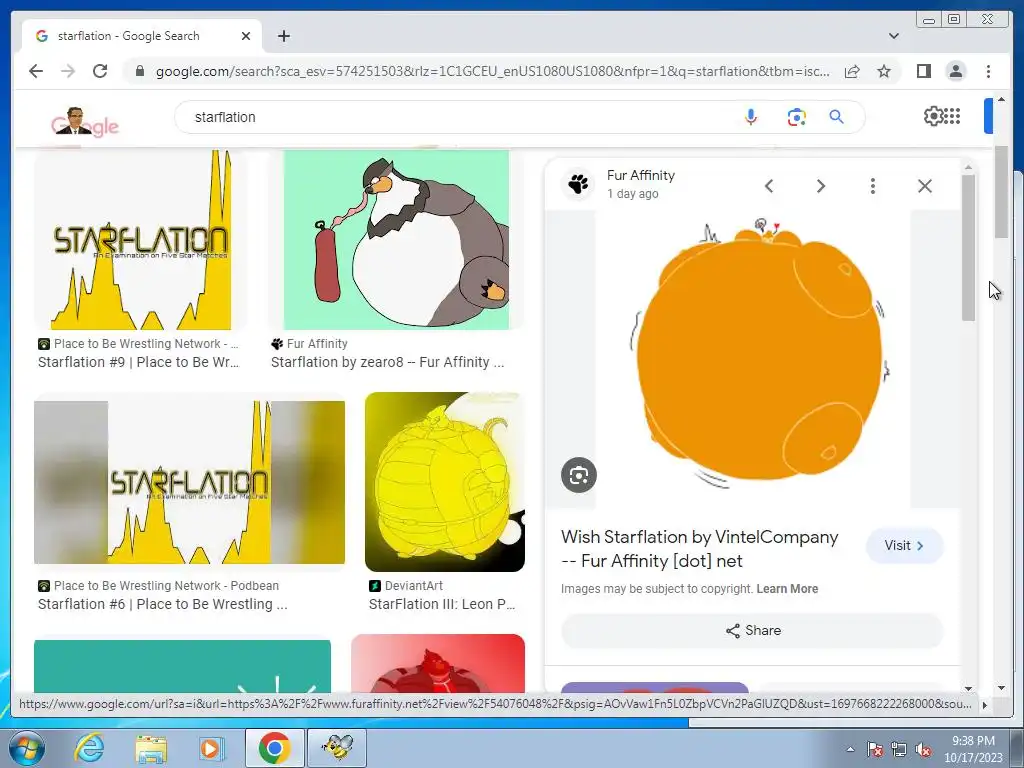Open the Windows Start menu

point(27,748)
